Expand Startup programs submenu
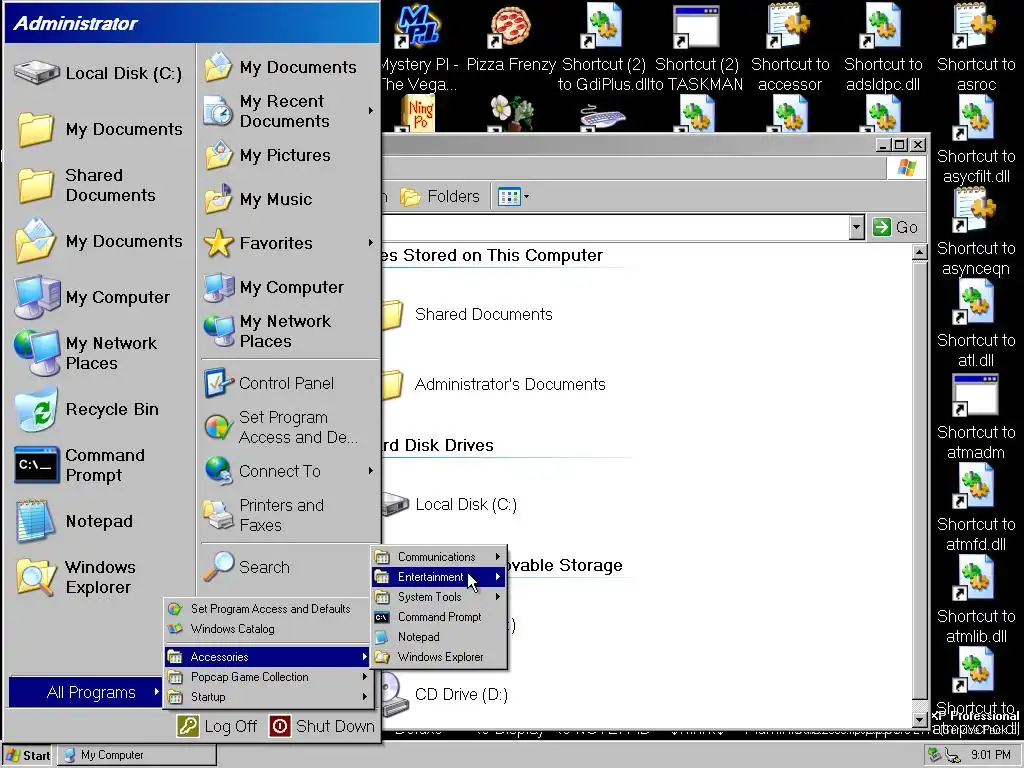This screenshot has height=768, width=1024. point(268,697)
